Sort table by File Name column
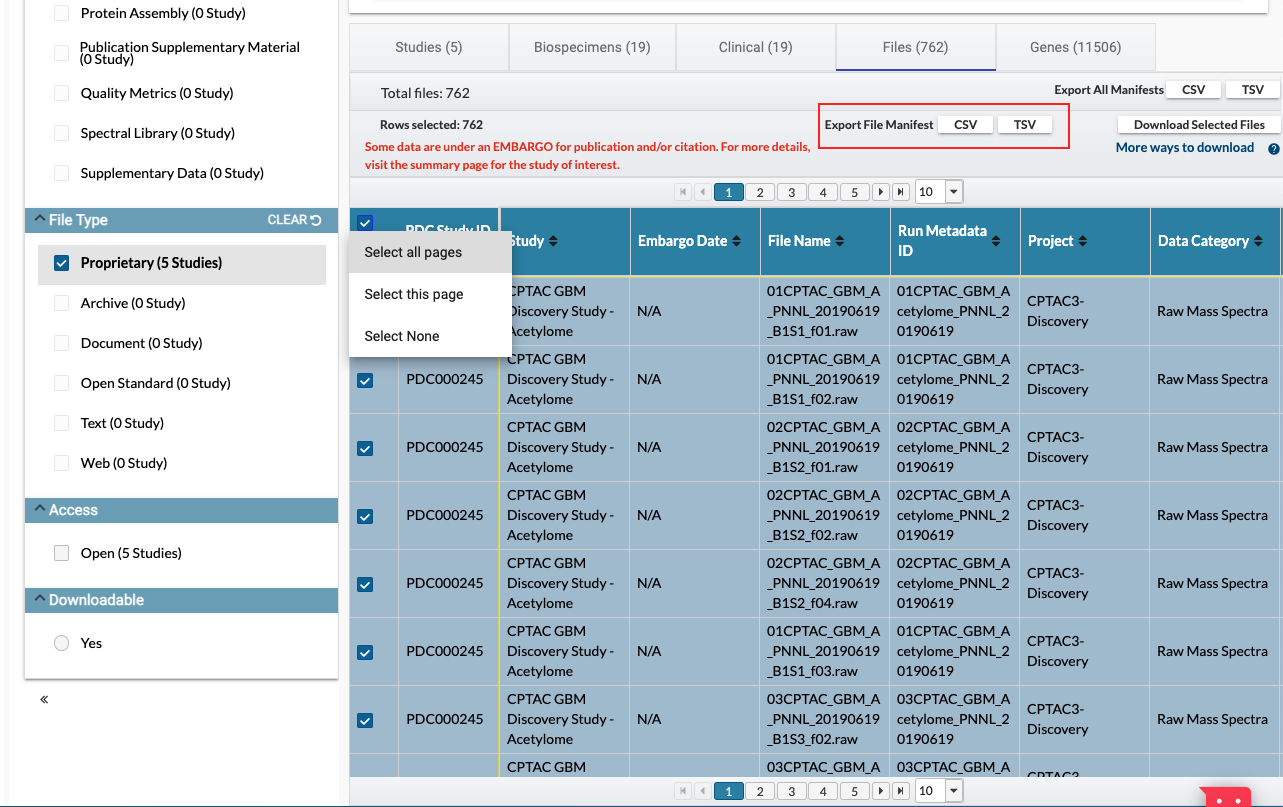The width and height of the screenshot is (1283, 807). 840,241
